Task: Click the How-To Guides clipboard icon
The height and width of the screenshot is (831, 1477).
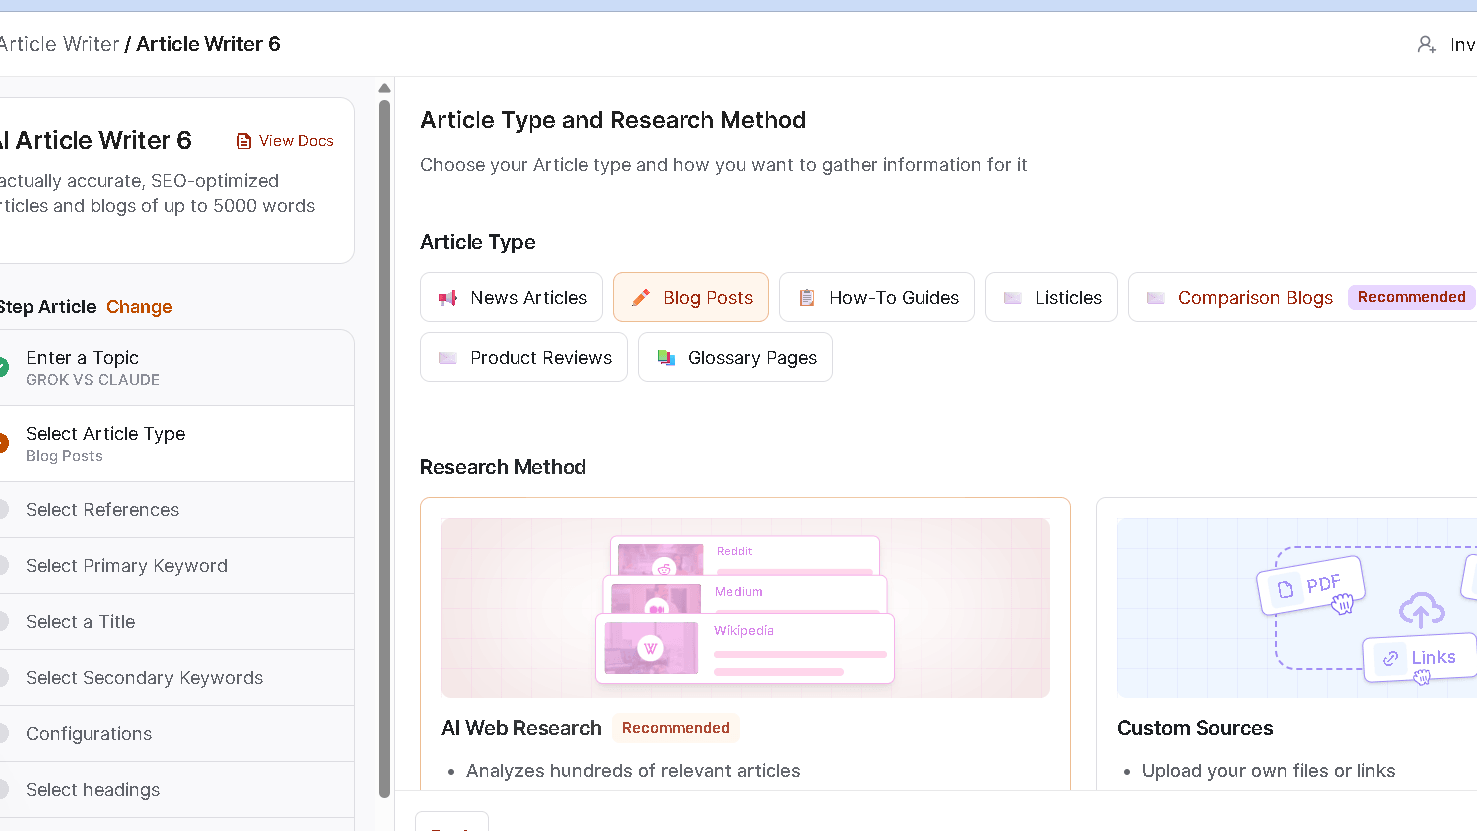Action: [x=806, y=298]
